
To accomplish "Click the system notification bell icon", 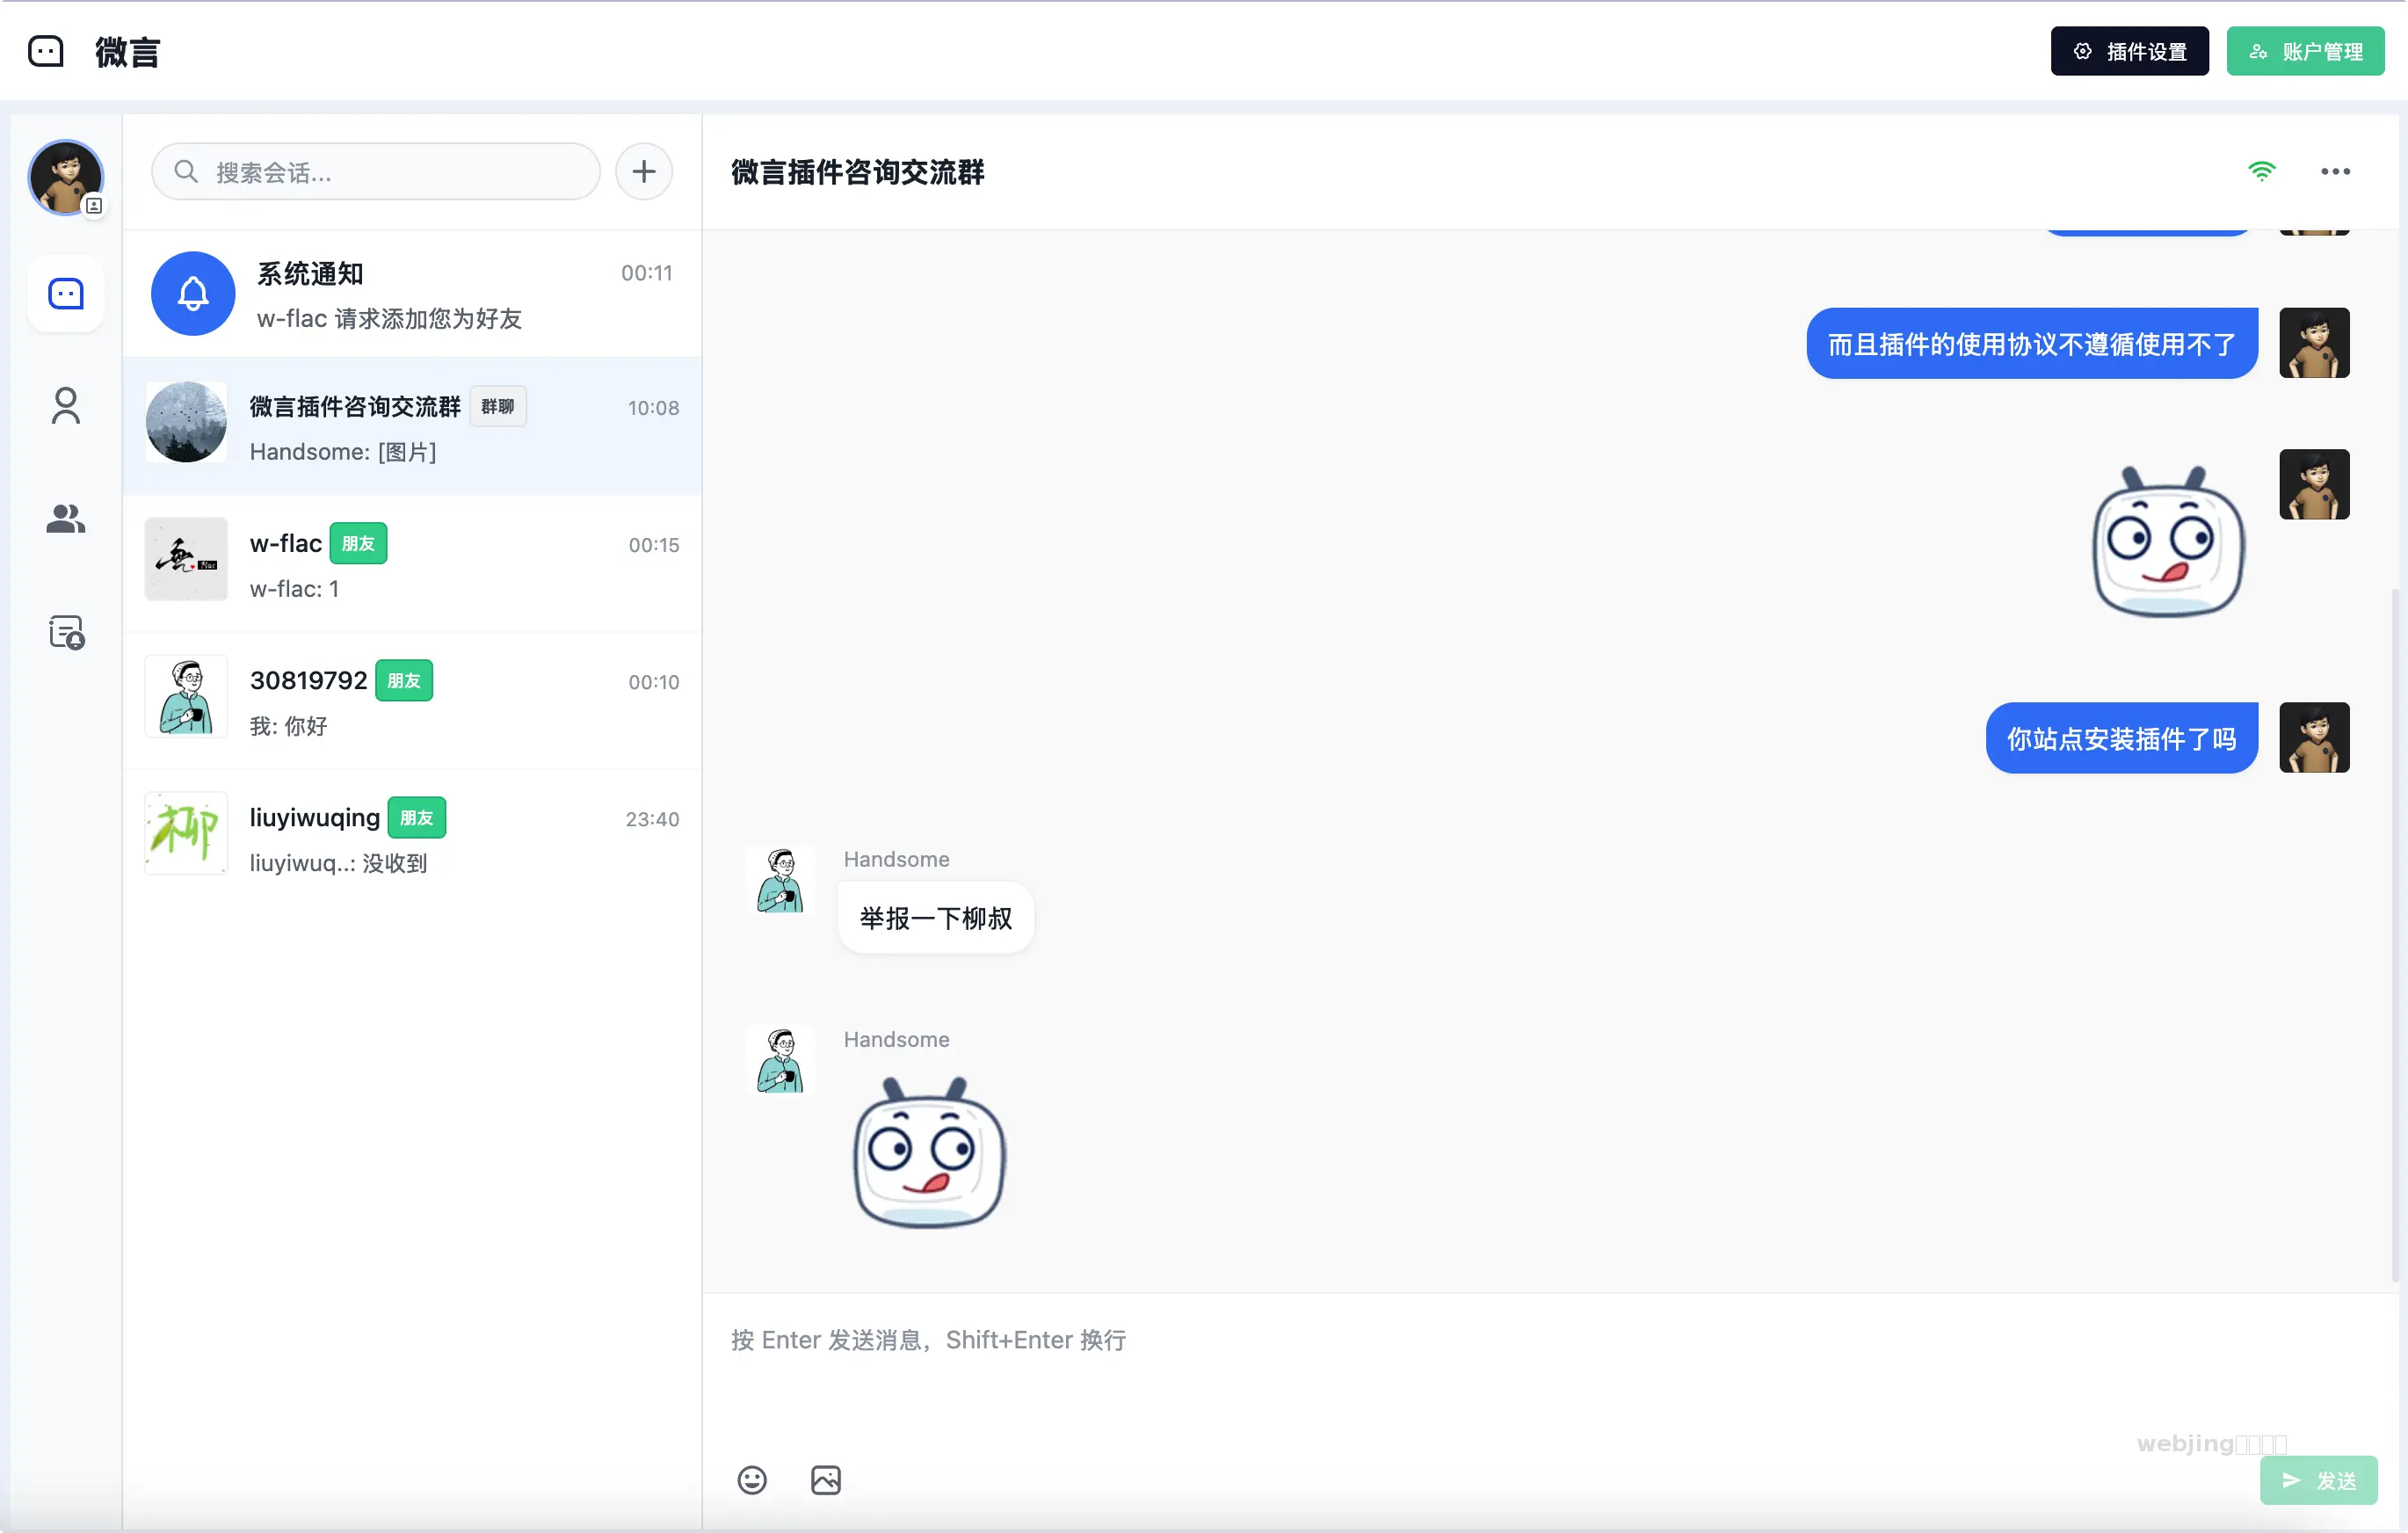I will [x=193, y=293].
